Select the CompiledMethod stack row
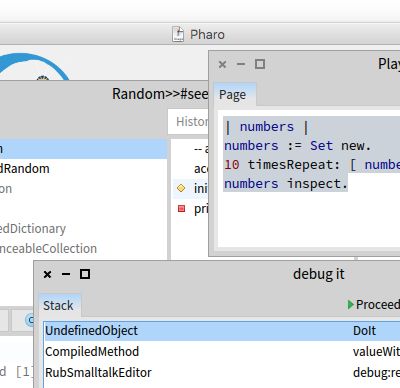This screenshot has width=400, height=388. click(x=222, y=351)
